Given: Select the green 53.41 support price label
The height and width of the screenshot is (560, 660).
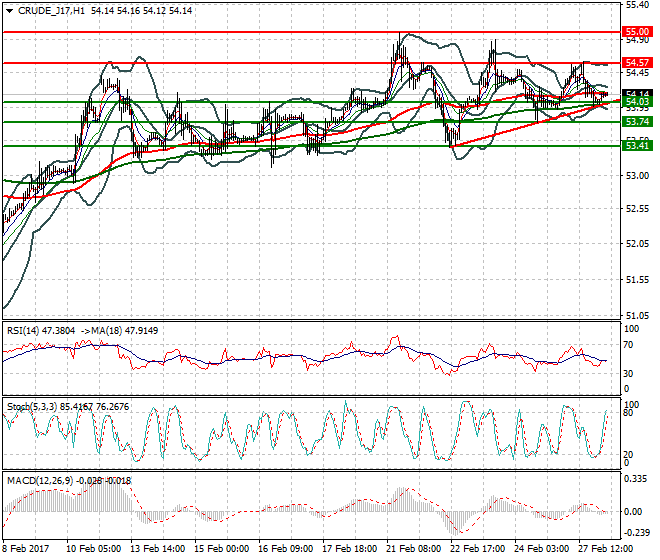Looking at the screenshot, I should pyautogui.click(x=637, y=146).
